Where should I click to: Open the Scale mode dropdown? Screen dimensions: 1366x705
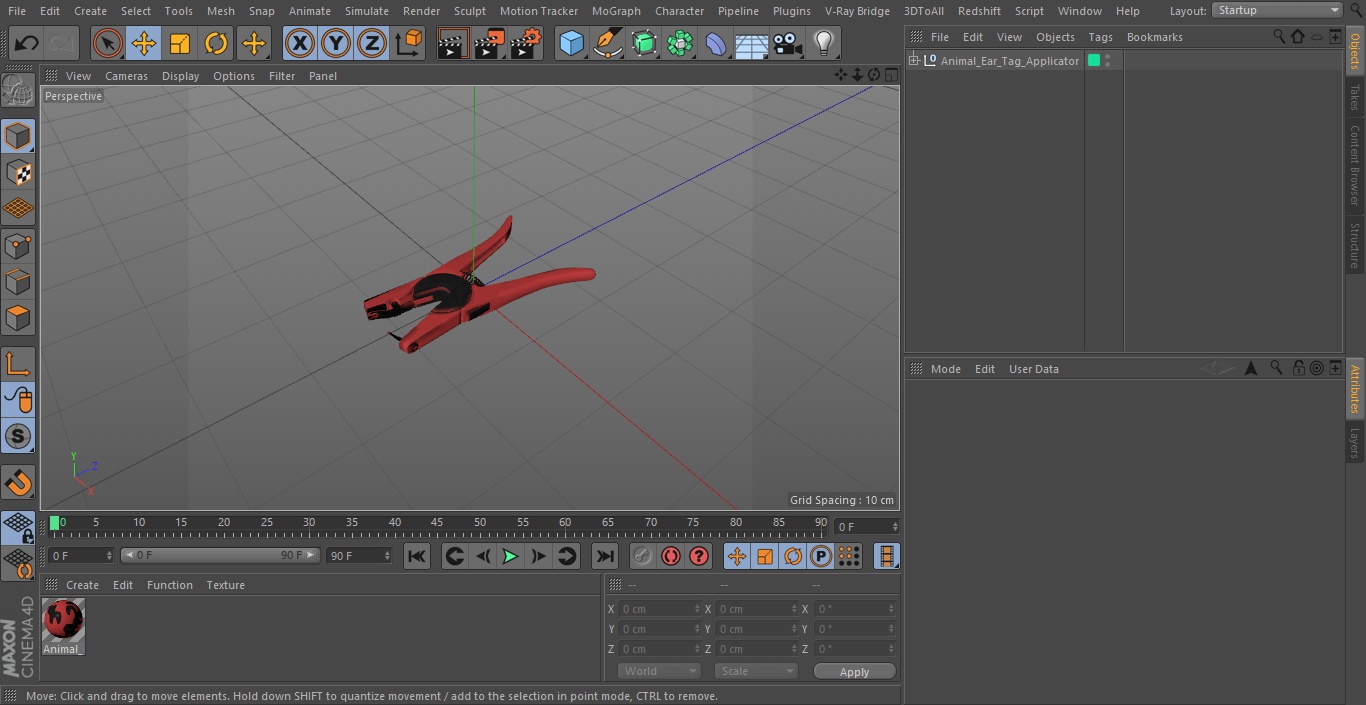tap(756, 672)
